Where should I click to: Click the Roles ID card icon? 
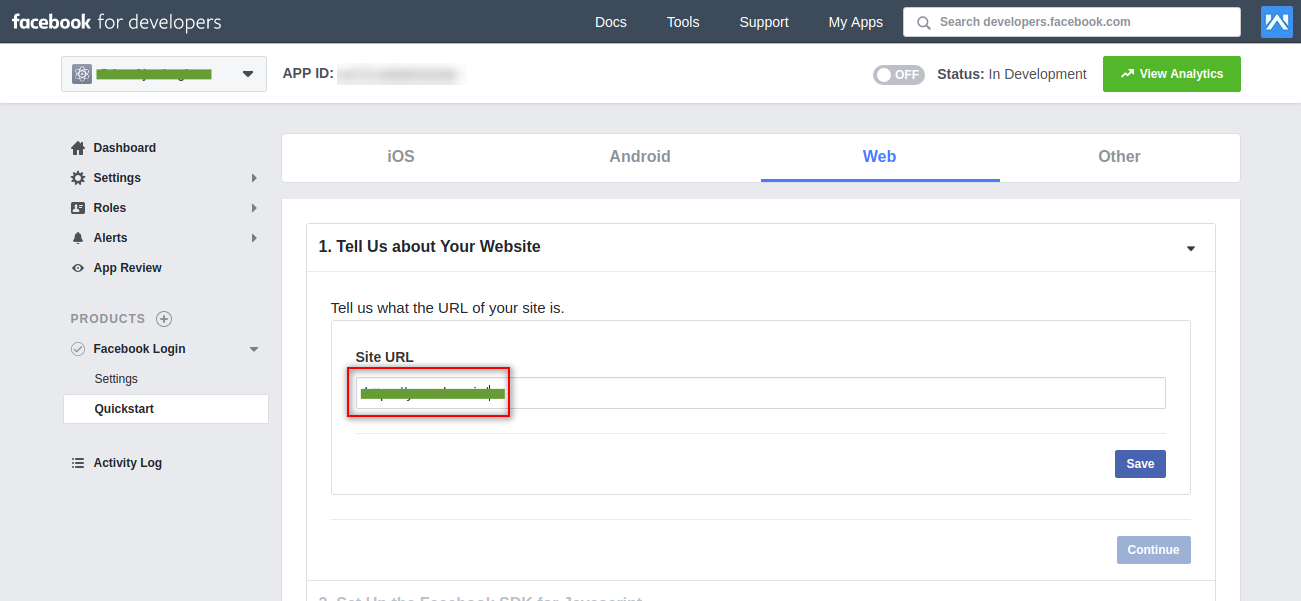point(78,208)
